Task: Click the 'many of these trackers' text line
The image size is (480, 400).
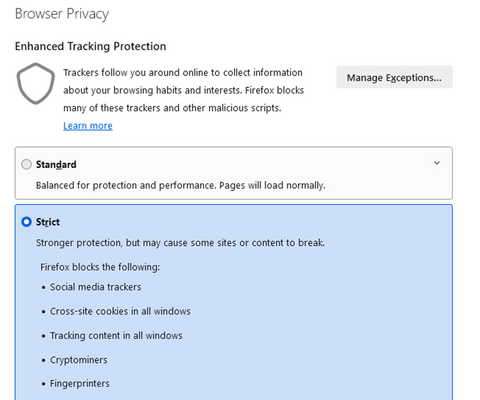Action: point(172,108)
